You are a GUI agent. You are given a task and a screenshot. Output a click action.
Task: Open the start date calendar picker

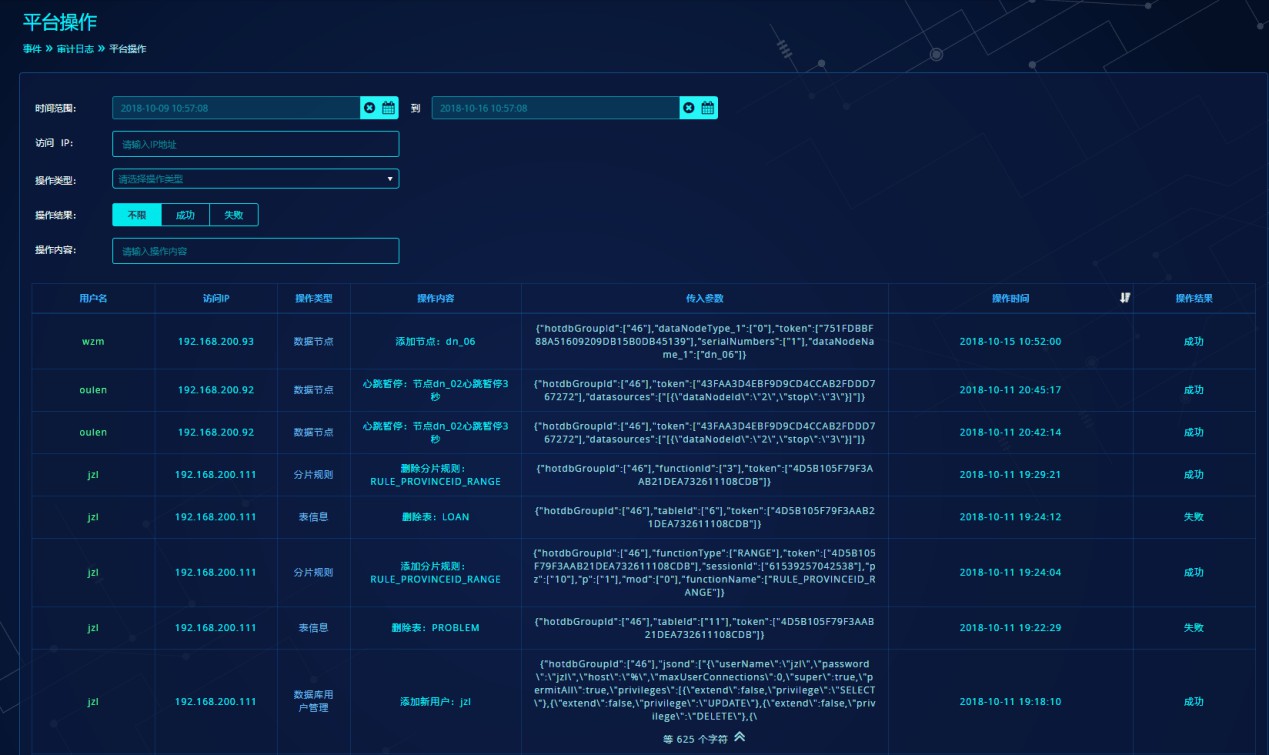point(388,108)
